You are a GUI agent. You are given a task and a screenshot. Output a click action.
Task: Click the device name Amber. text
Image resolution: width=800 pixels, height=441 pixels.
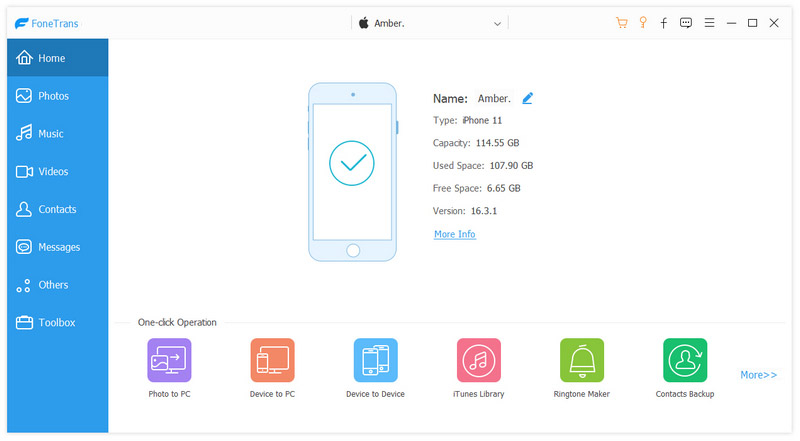[494, 99]
